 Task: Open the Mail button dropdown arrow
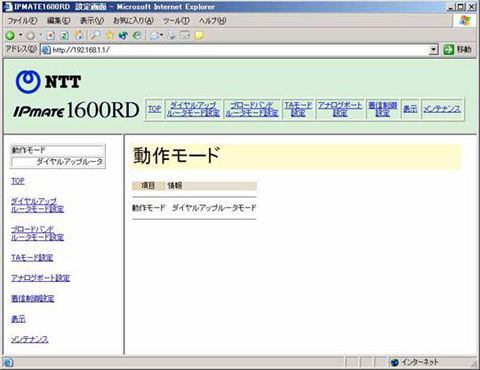tap(162, 35)
